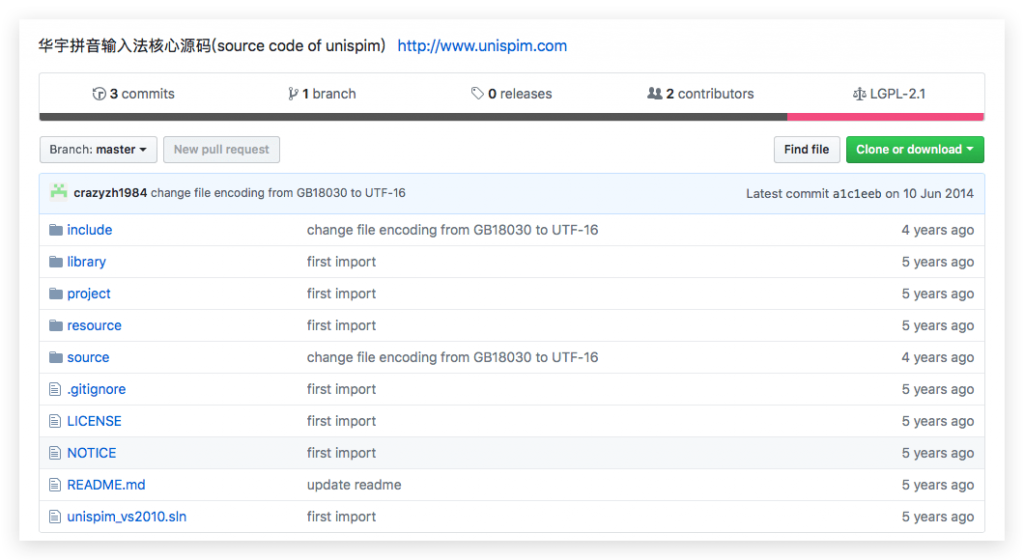1024x560 pixels.
Task: Open the source folder
Action: coord(88,357)
